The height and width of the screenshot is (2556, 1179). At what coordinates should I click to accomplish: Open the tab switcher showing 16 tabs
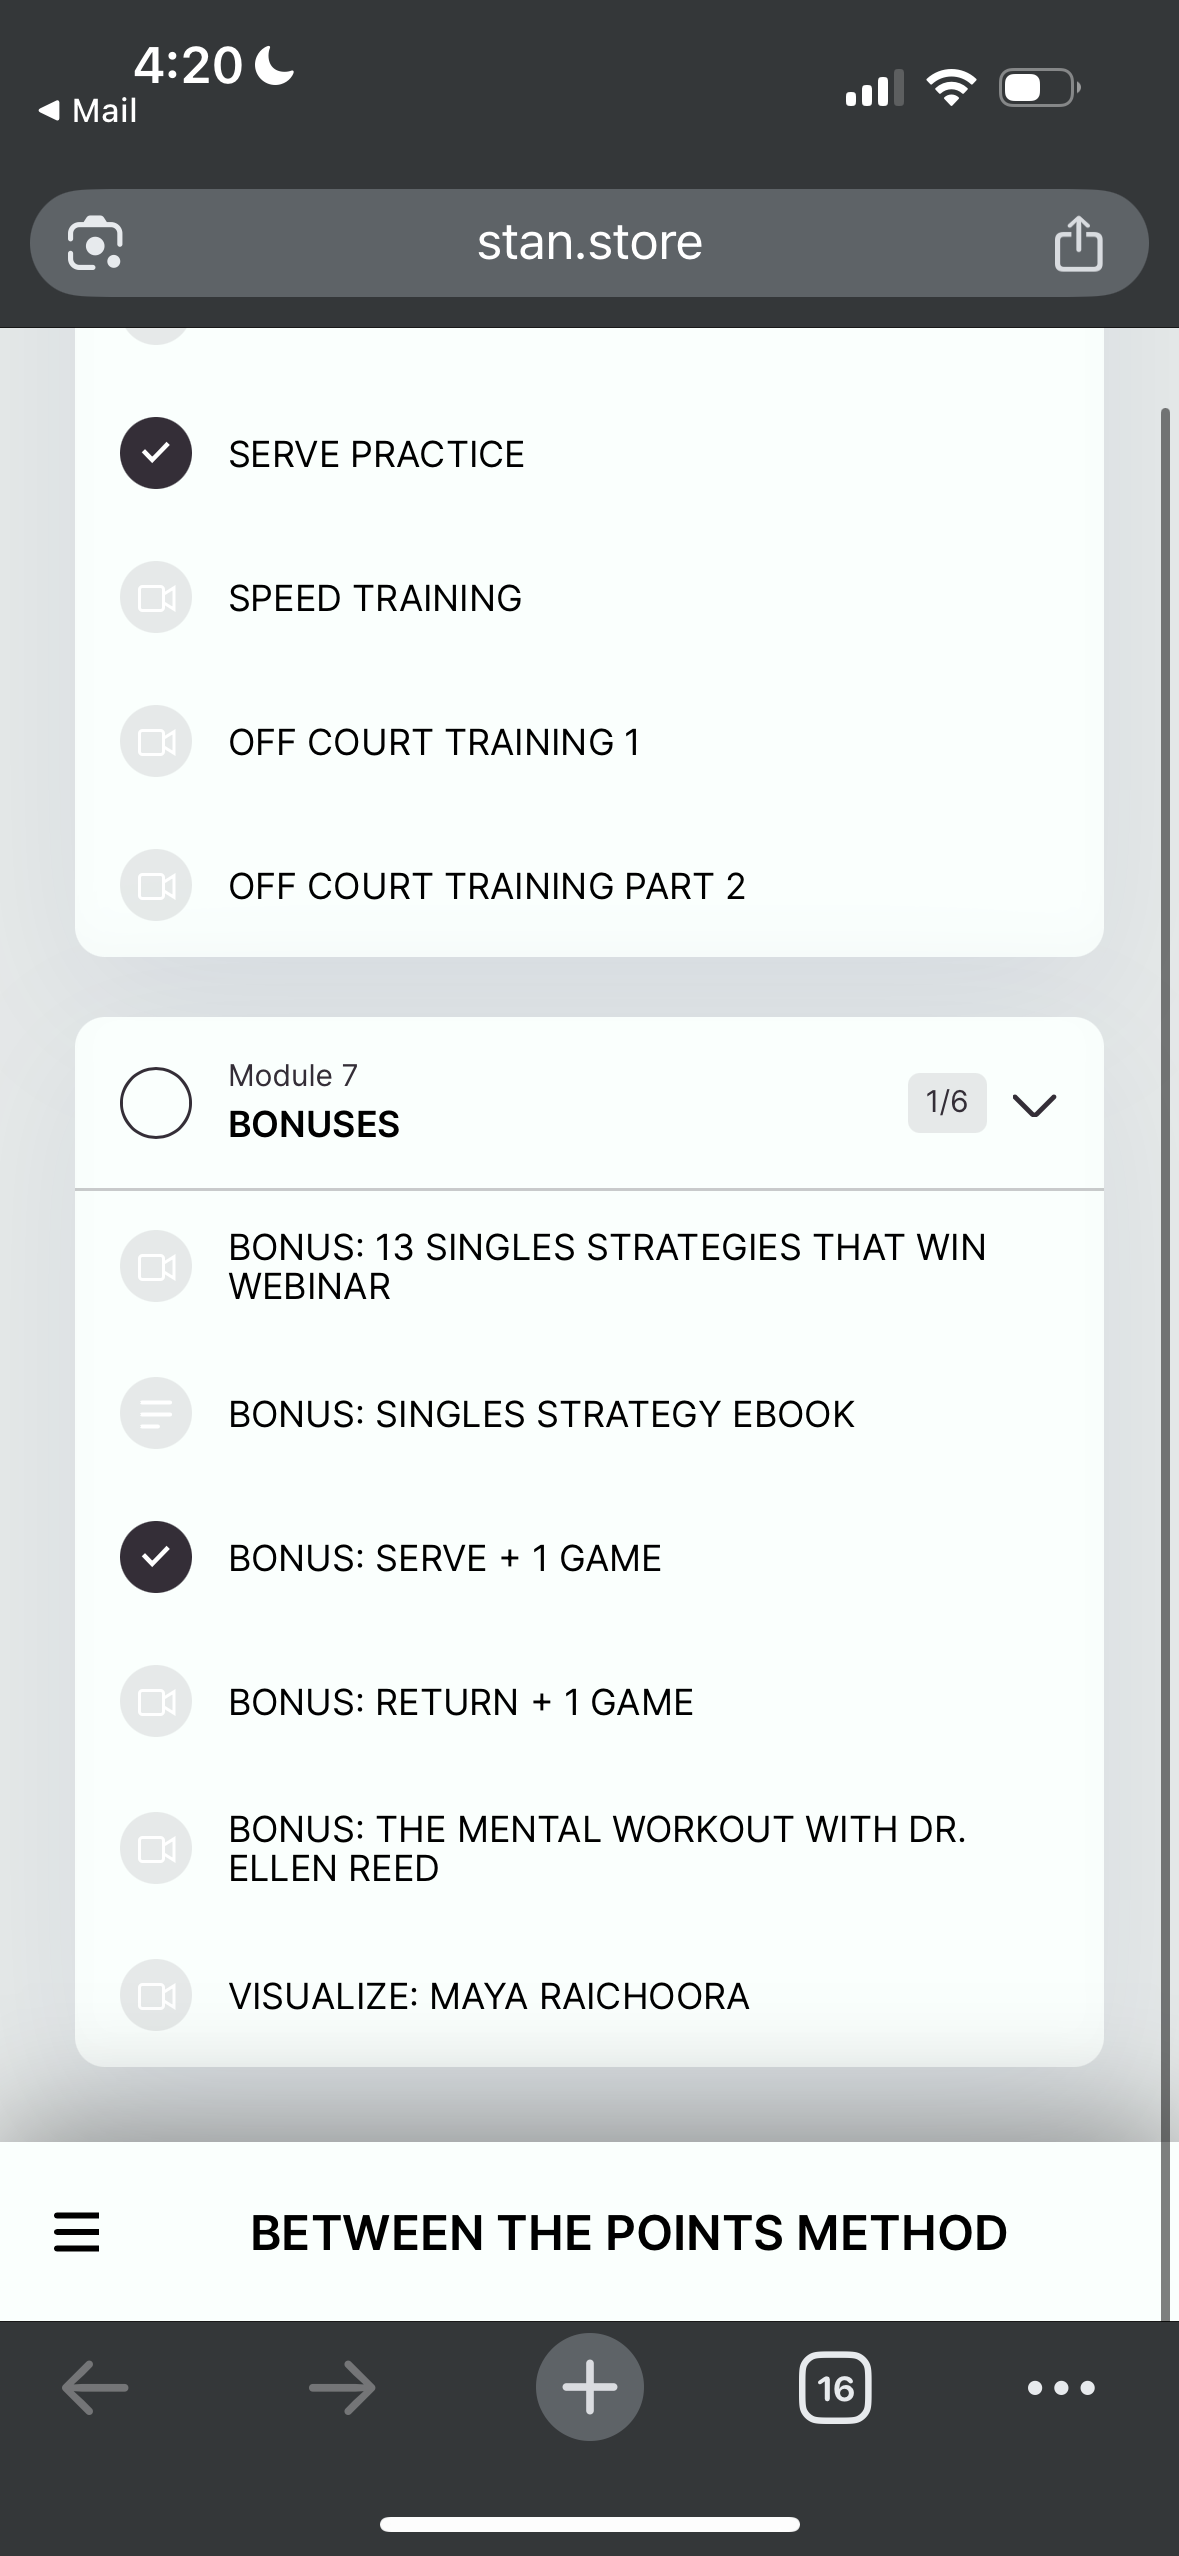835,2388
